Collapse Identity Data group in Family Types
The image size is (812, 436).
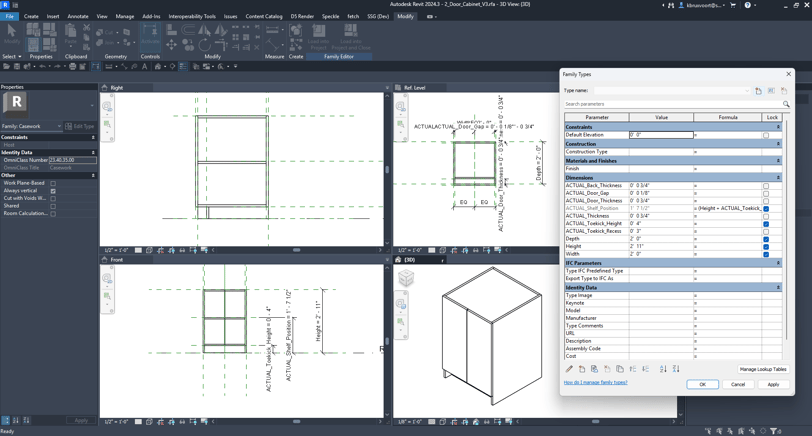[x=778, y=287]
